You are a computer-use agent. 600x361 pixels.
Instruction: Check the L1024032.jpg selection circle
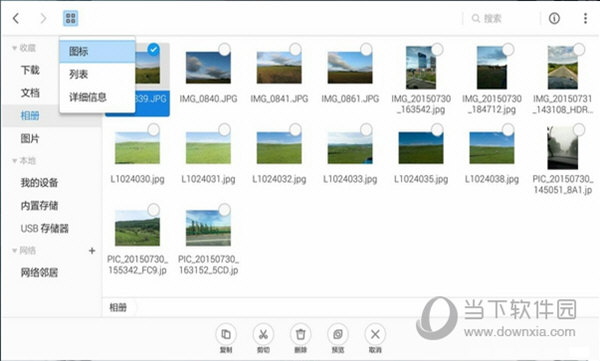point(295,130)
